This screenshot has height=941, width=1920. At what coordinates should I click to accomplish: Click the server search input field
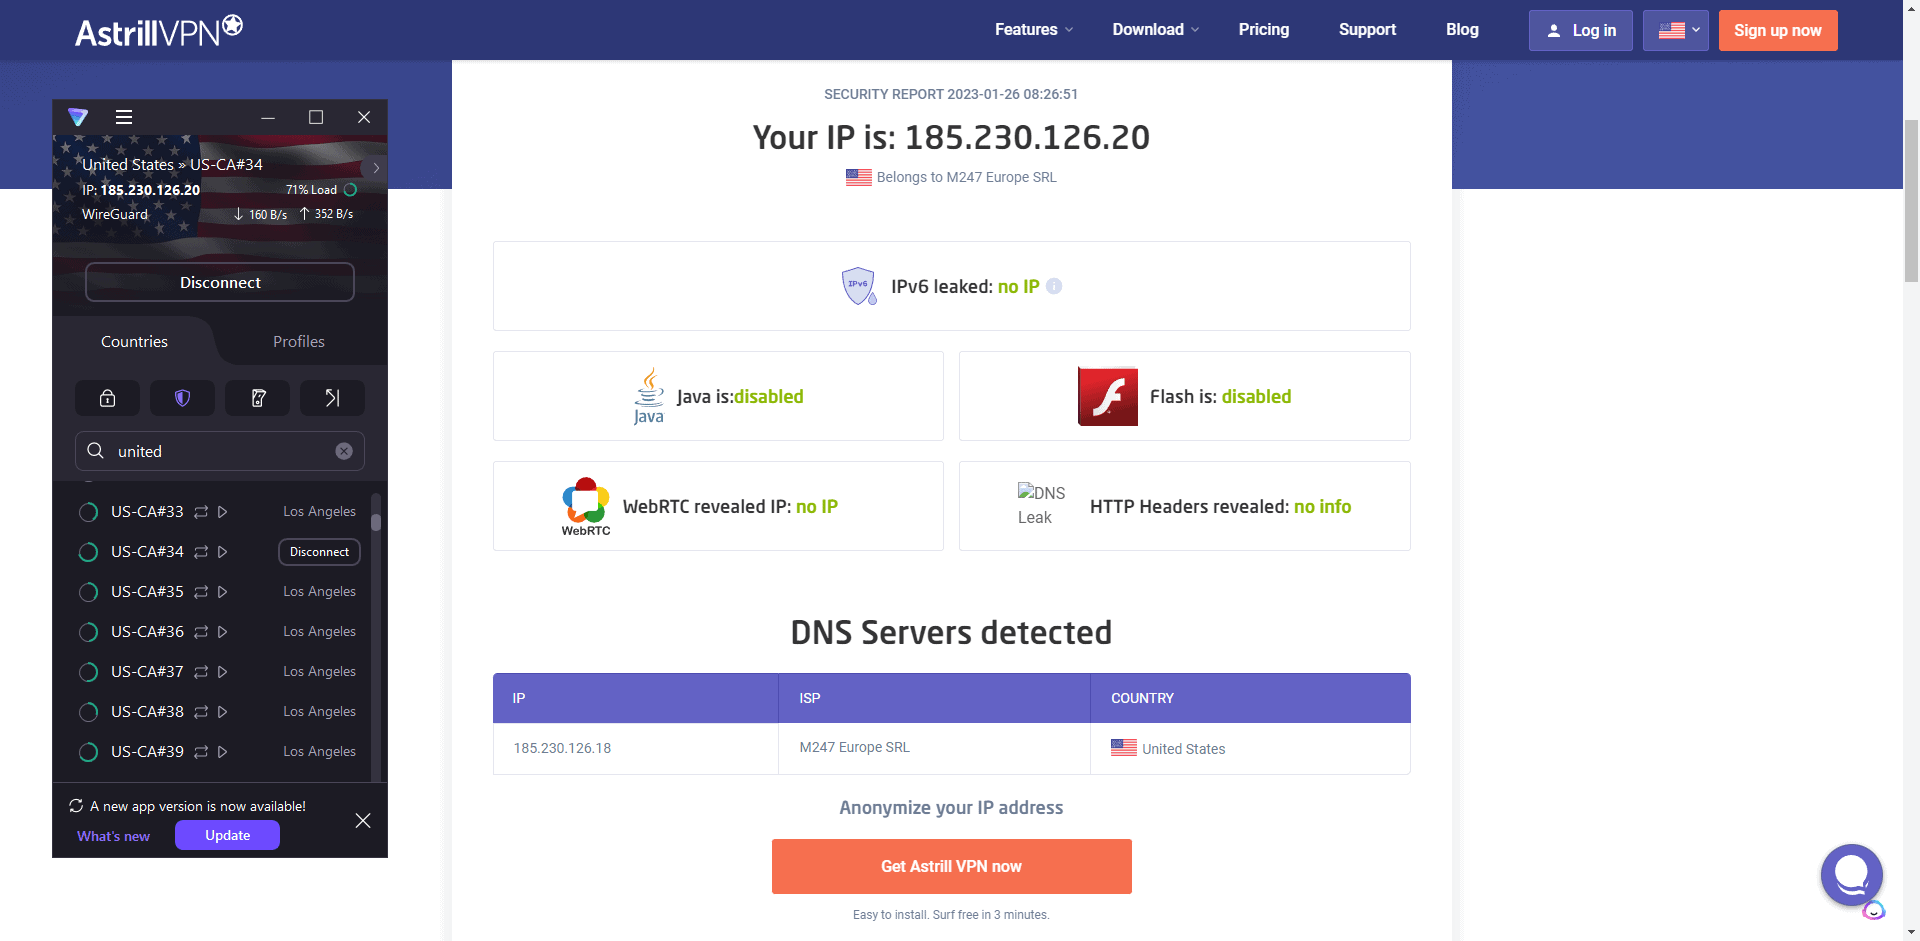220,451
